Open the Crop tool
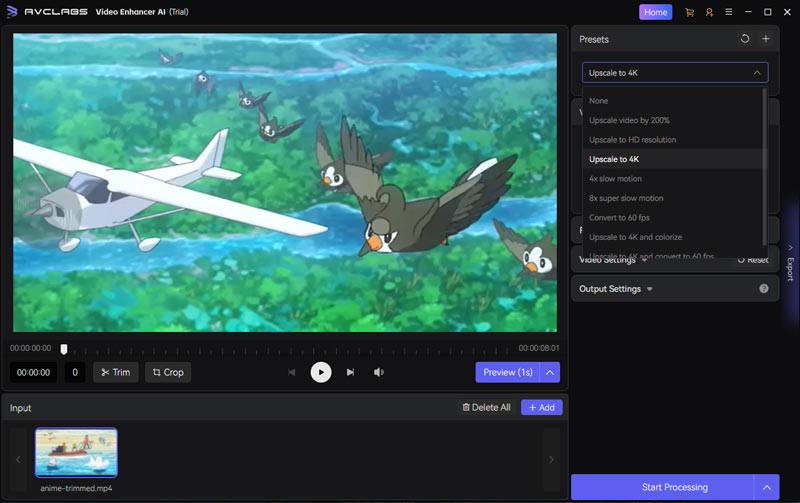This screenshot has width=800, height=503. coord(167,372)
